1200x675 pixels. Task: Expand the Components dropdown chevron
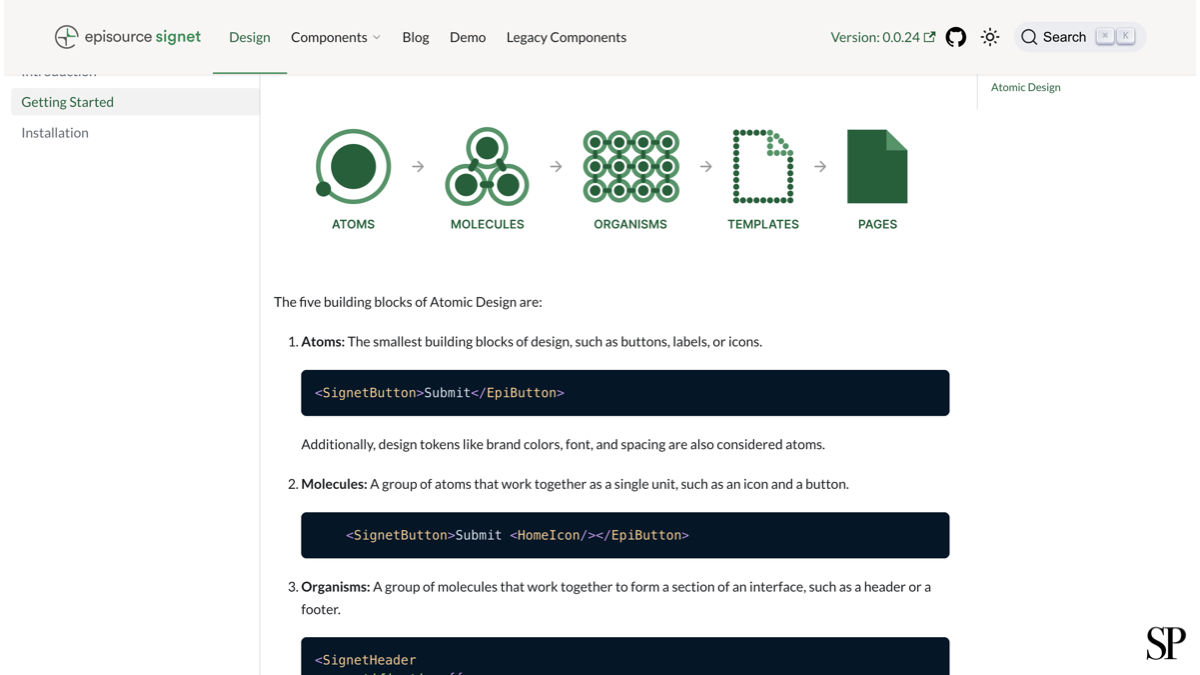pyautogui.click(x=377, y=38)
